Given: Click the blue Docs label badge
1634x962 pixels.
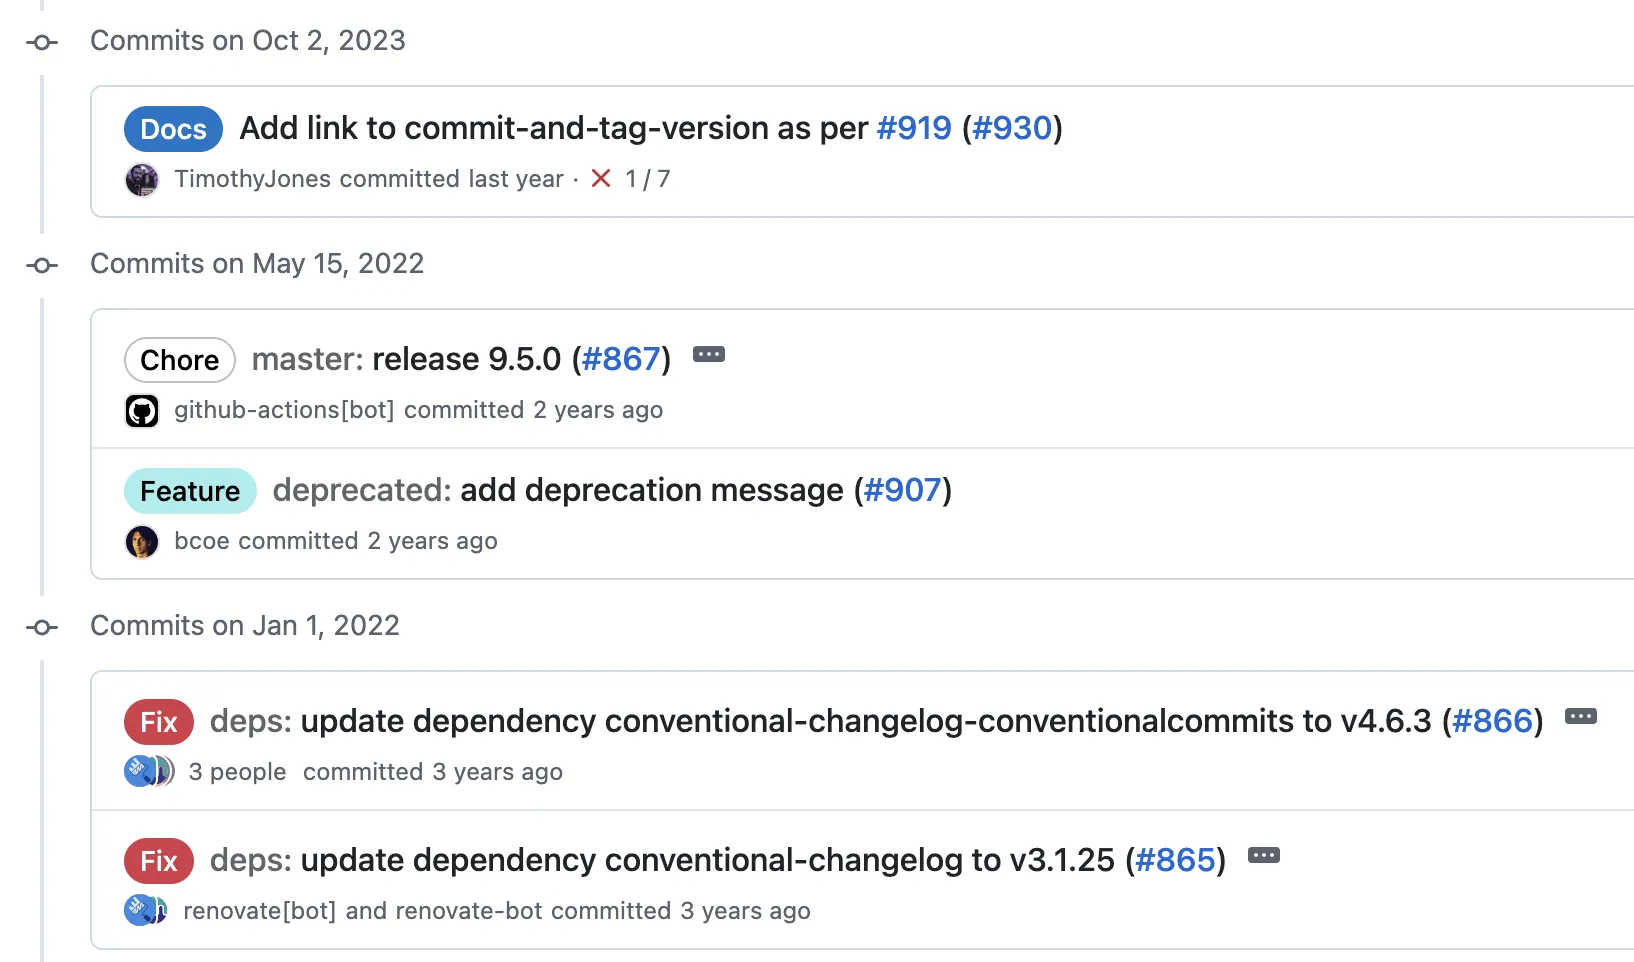Looking at the screenshot, I should pos(173,130).
